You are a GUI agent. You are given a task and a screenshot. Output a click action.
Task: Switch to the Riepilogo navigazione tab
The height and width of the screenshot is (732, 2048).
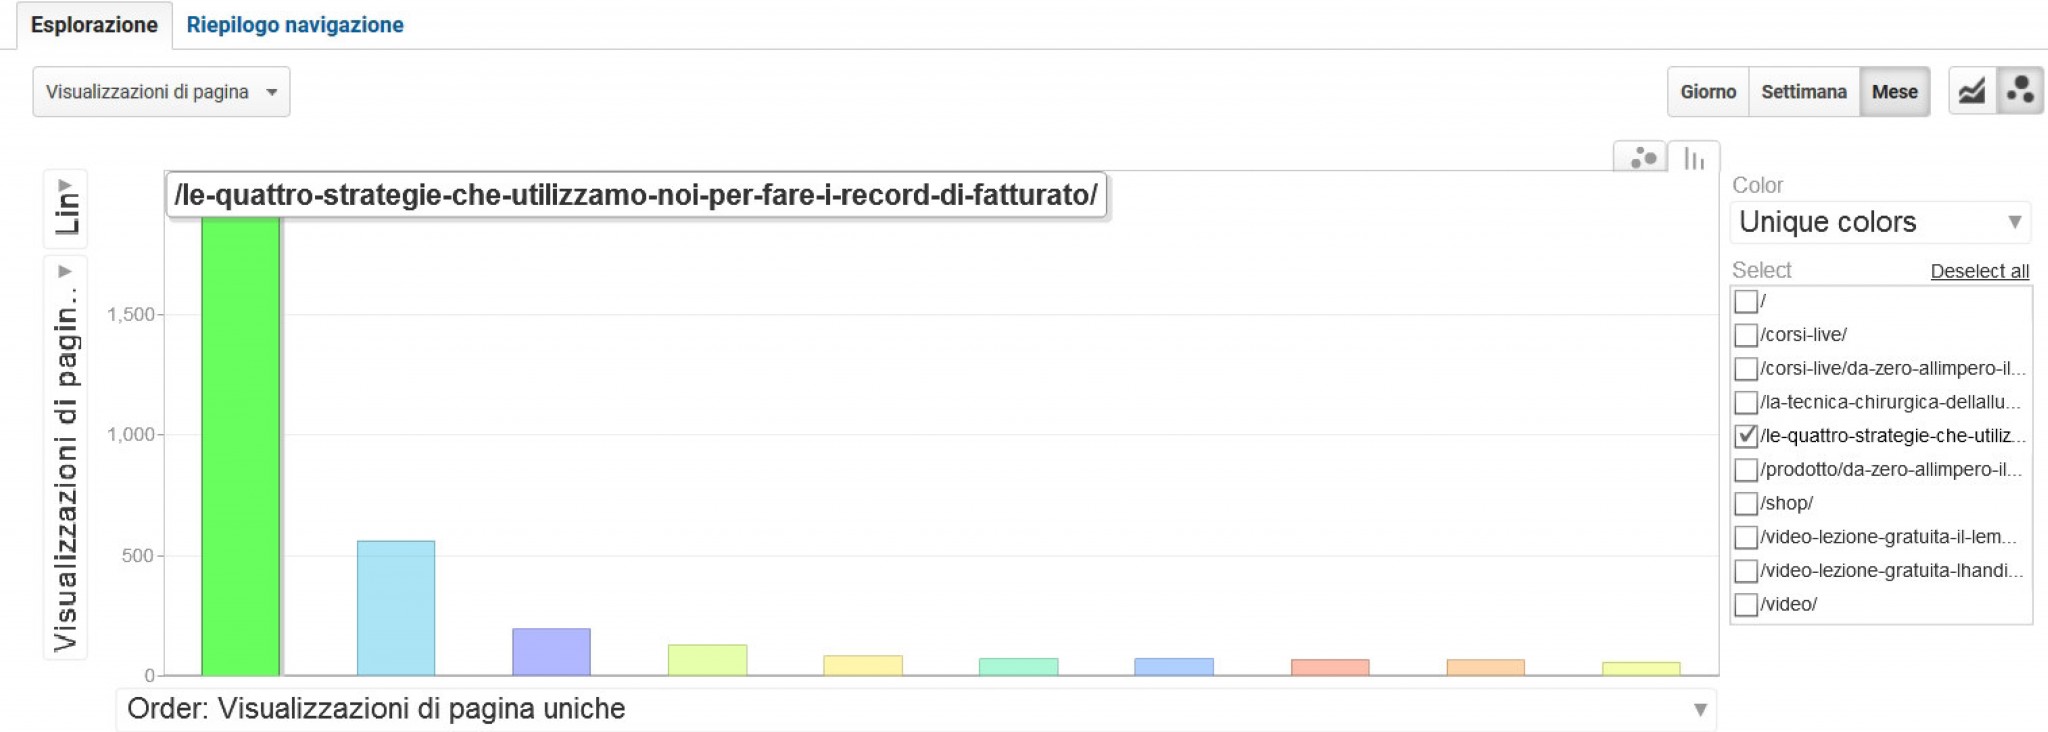pyautogui.click(x=295, y=25)
